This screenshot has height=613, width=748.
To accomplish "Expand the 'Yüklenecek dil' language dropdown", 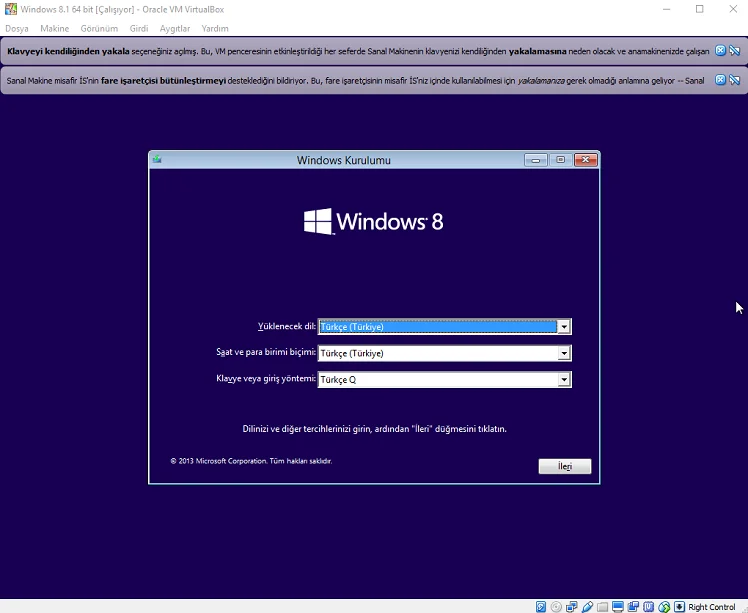I will tap(564, 327).
